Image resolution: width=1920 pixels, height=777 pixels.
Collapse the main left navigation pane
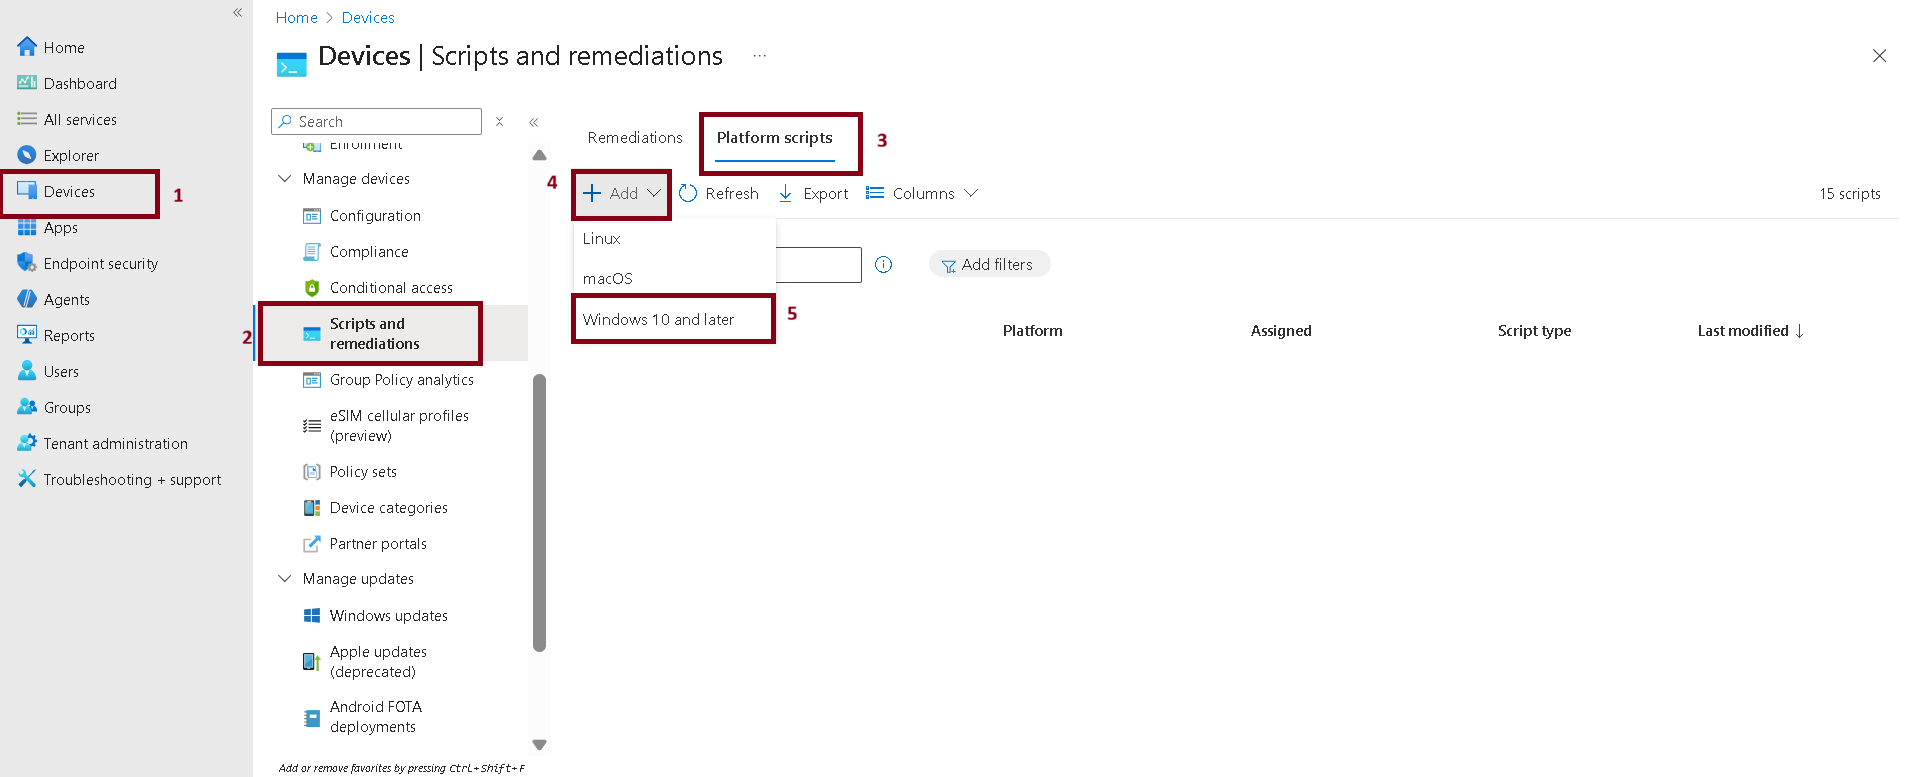tap(238, 13)
